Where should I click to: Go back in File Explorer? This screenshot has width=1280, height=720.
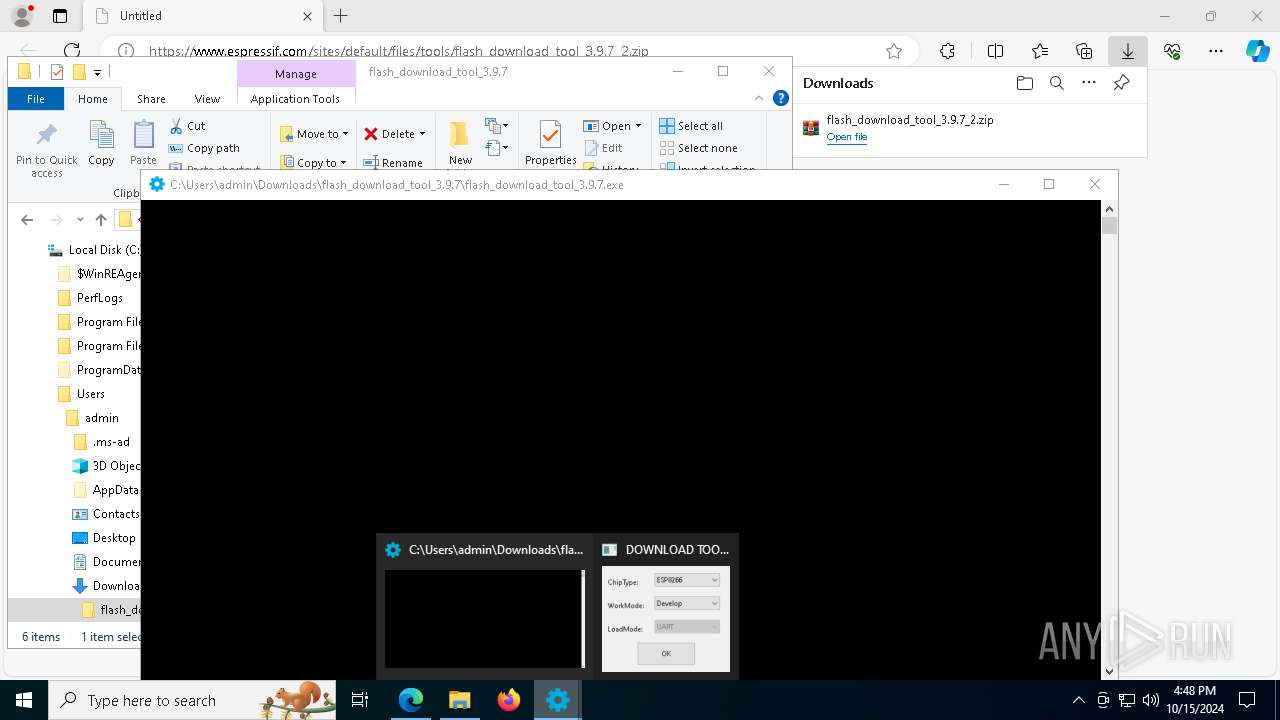coord(27,220)
